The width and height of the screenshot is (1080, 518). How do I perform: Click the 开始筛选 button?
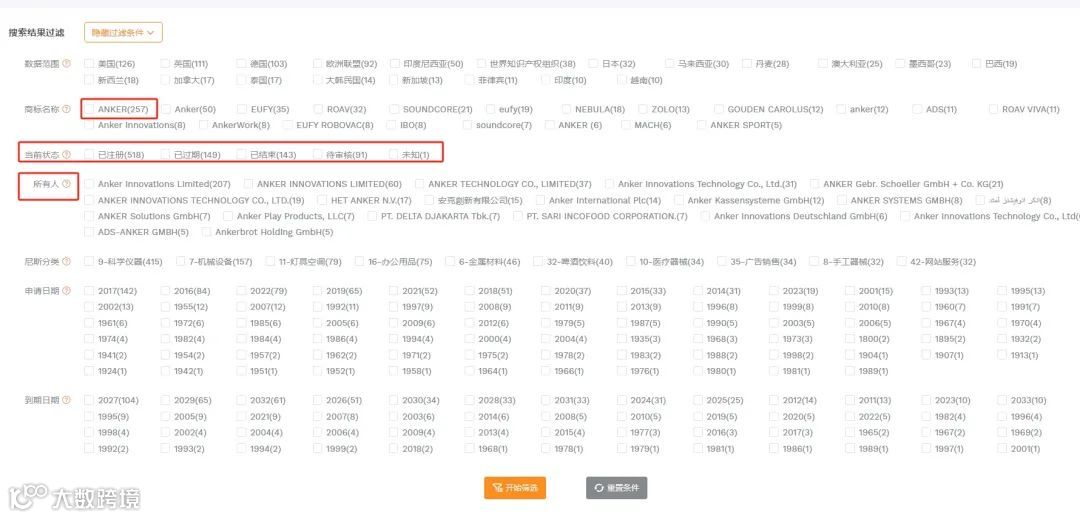(x=515, y=488)
